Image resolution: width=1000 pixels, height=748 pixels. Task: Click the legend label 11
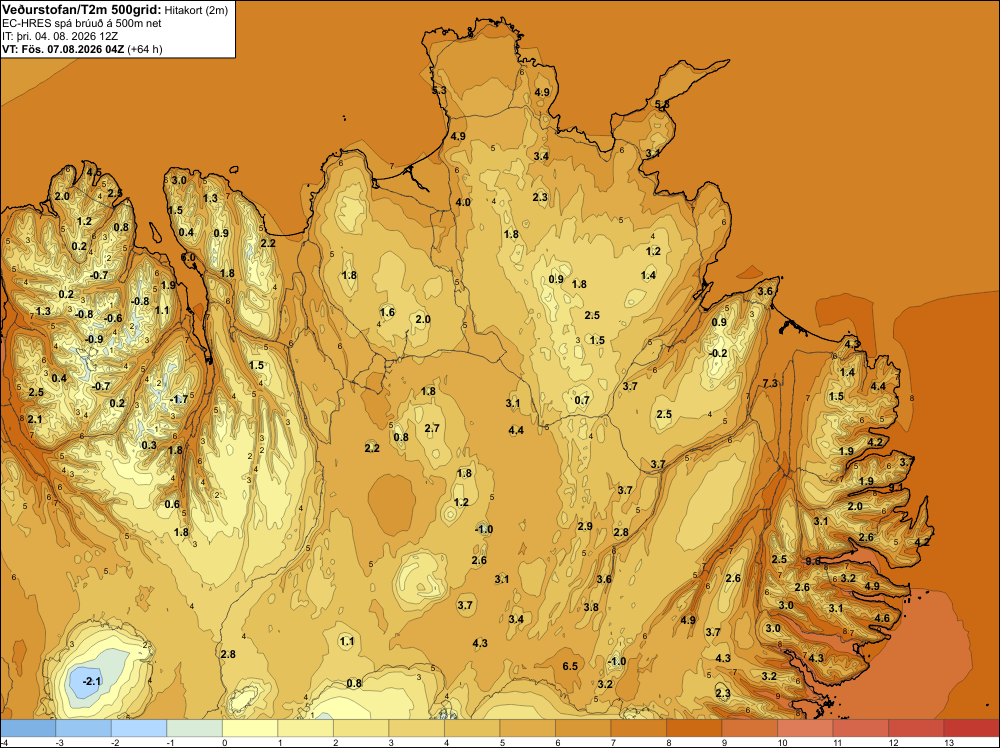tap(837, 742)
